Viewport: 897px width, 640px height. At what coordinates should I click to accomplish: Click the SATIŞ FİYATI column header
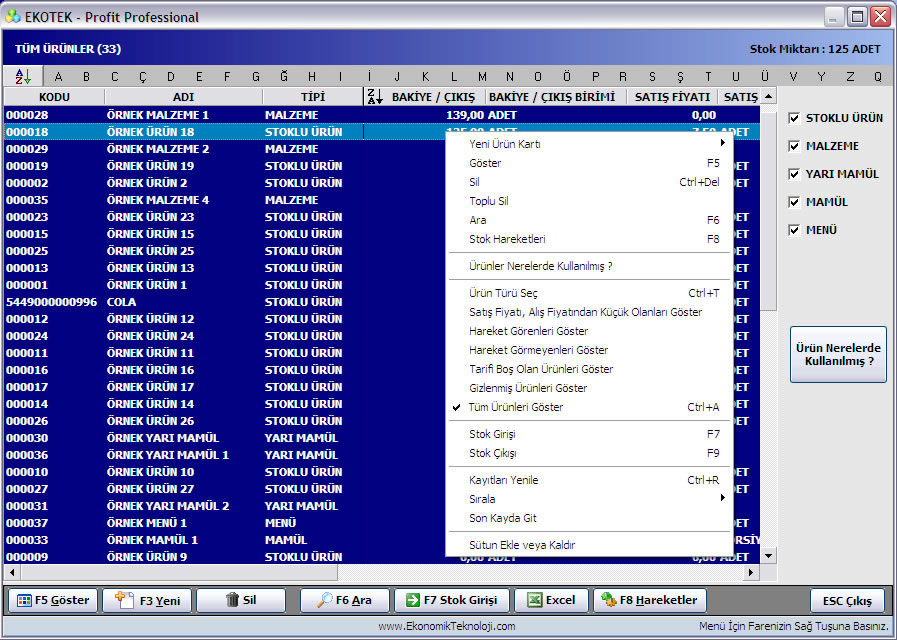672,97
